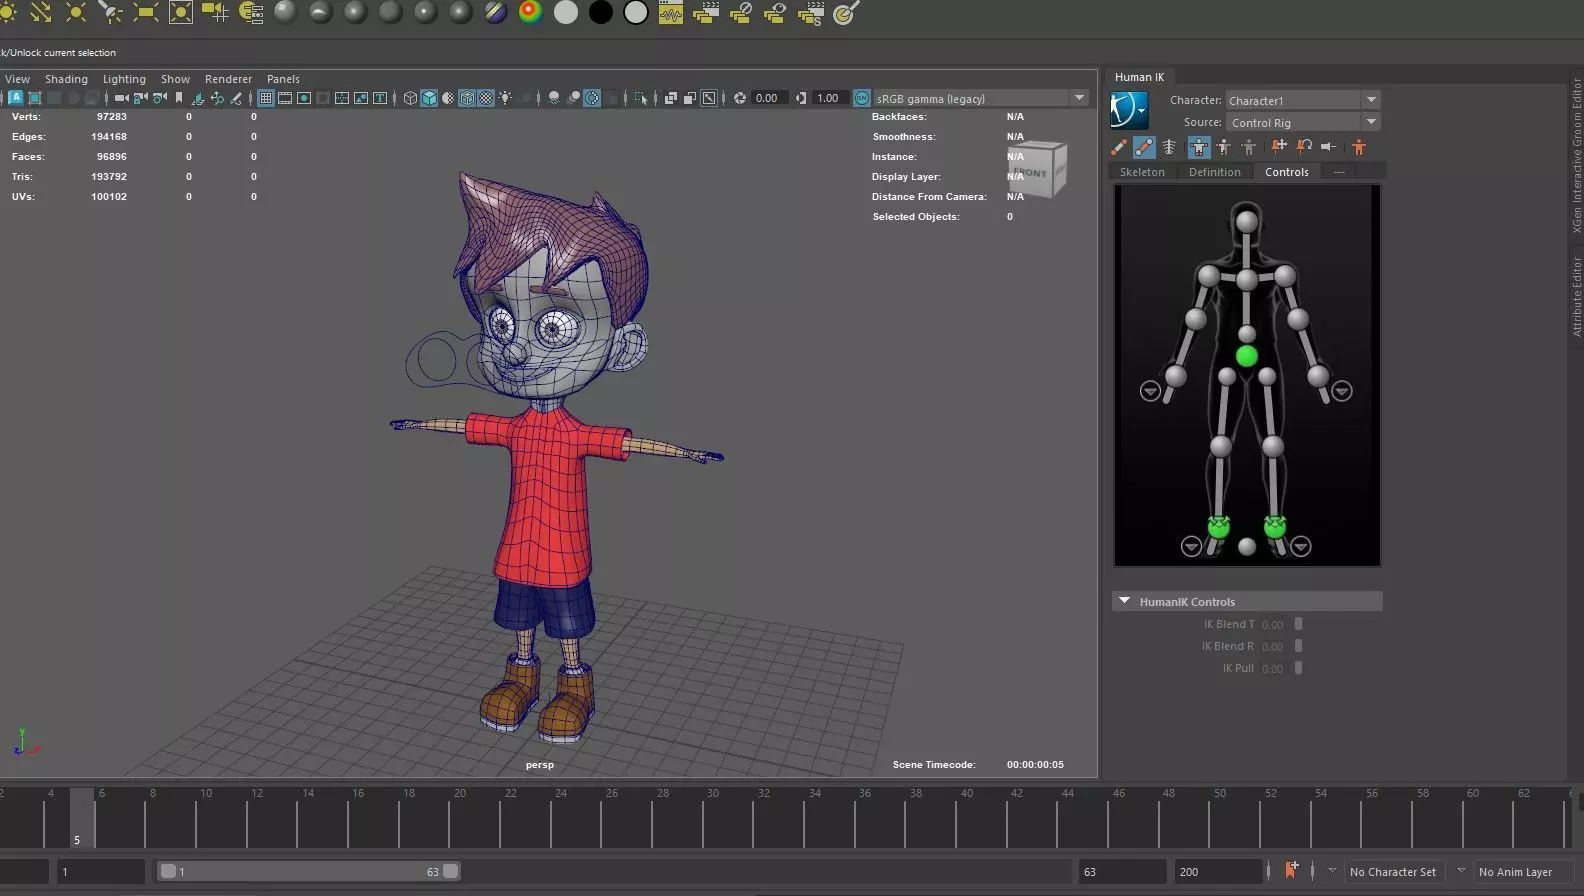Switch to the Skeleton tab in HumanIK
The image size is (1584, 896).
pyautogui.click(x=1142, y=172)
